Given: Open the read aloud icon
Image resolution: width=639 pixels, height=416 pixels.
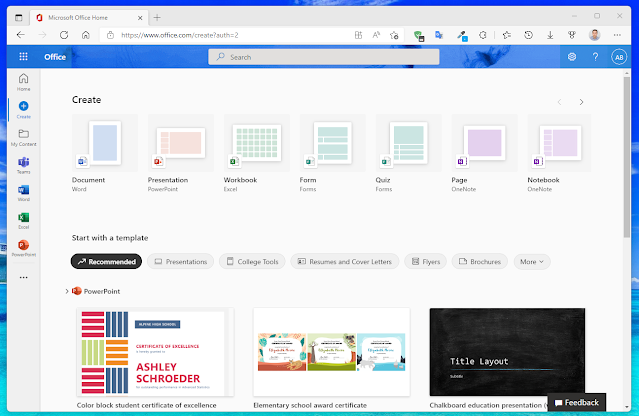Looking at the screenshot, I should point(376,35).
